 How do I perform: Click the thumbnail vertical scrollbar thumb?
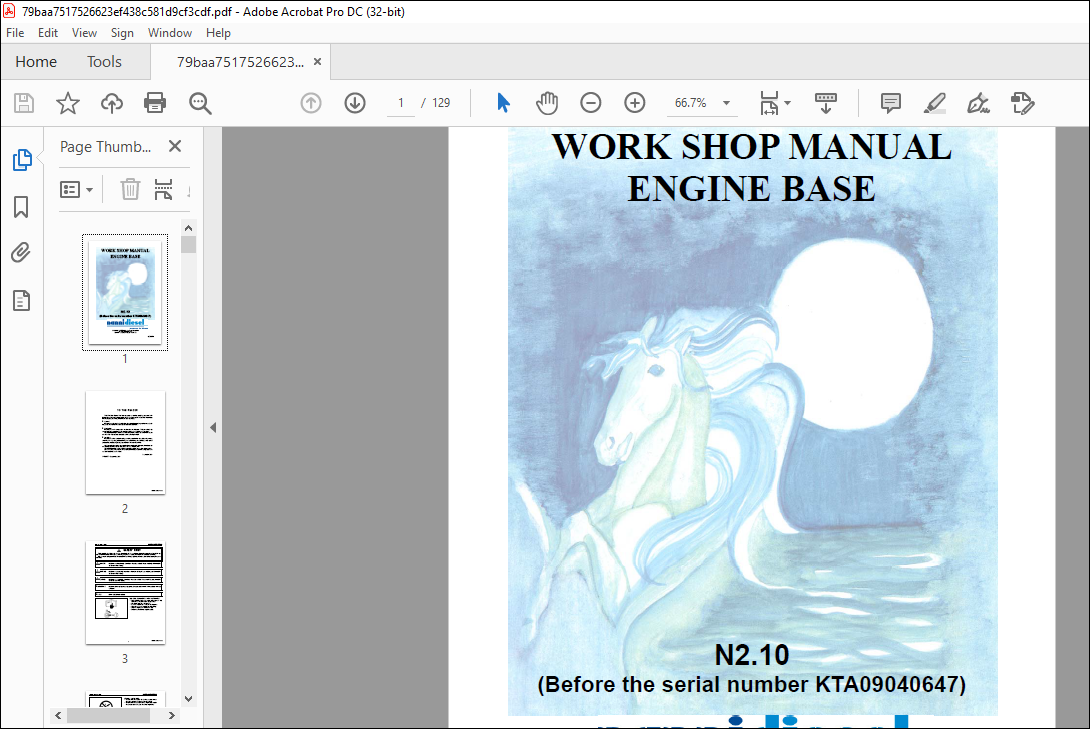(x=188, y=245)
